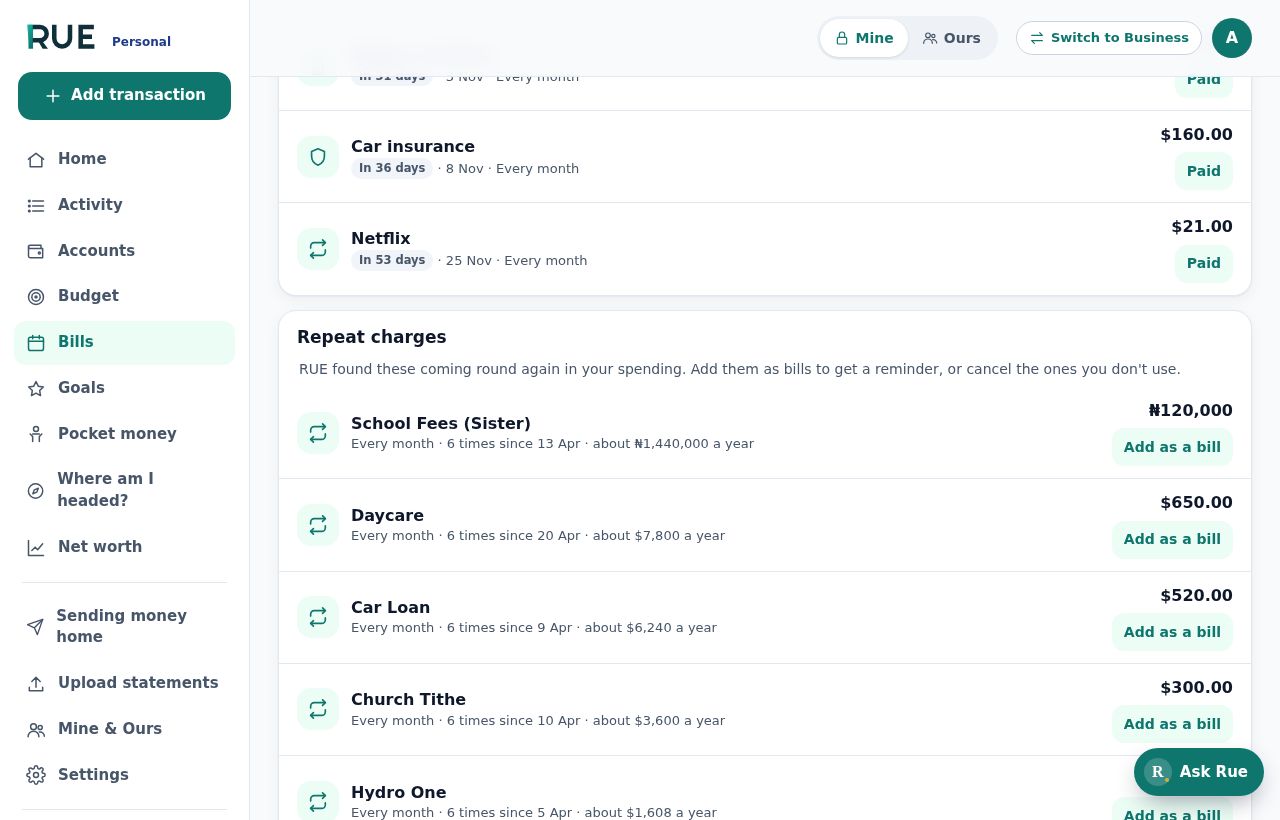1280x820 pixels.
Task: Click Paid status for Netflix
Action: coord(1204,263)
